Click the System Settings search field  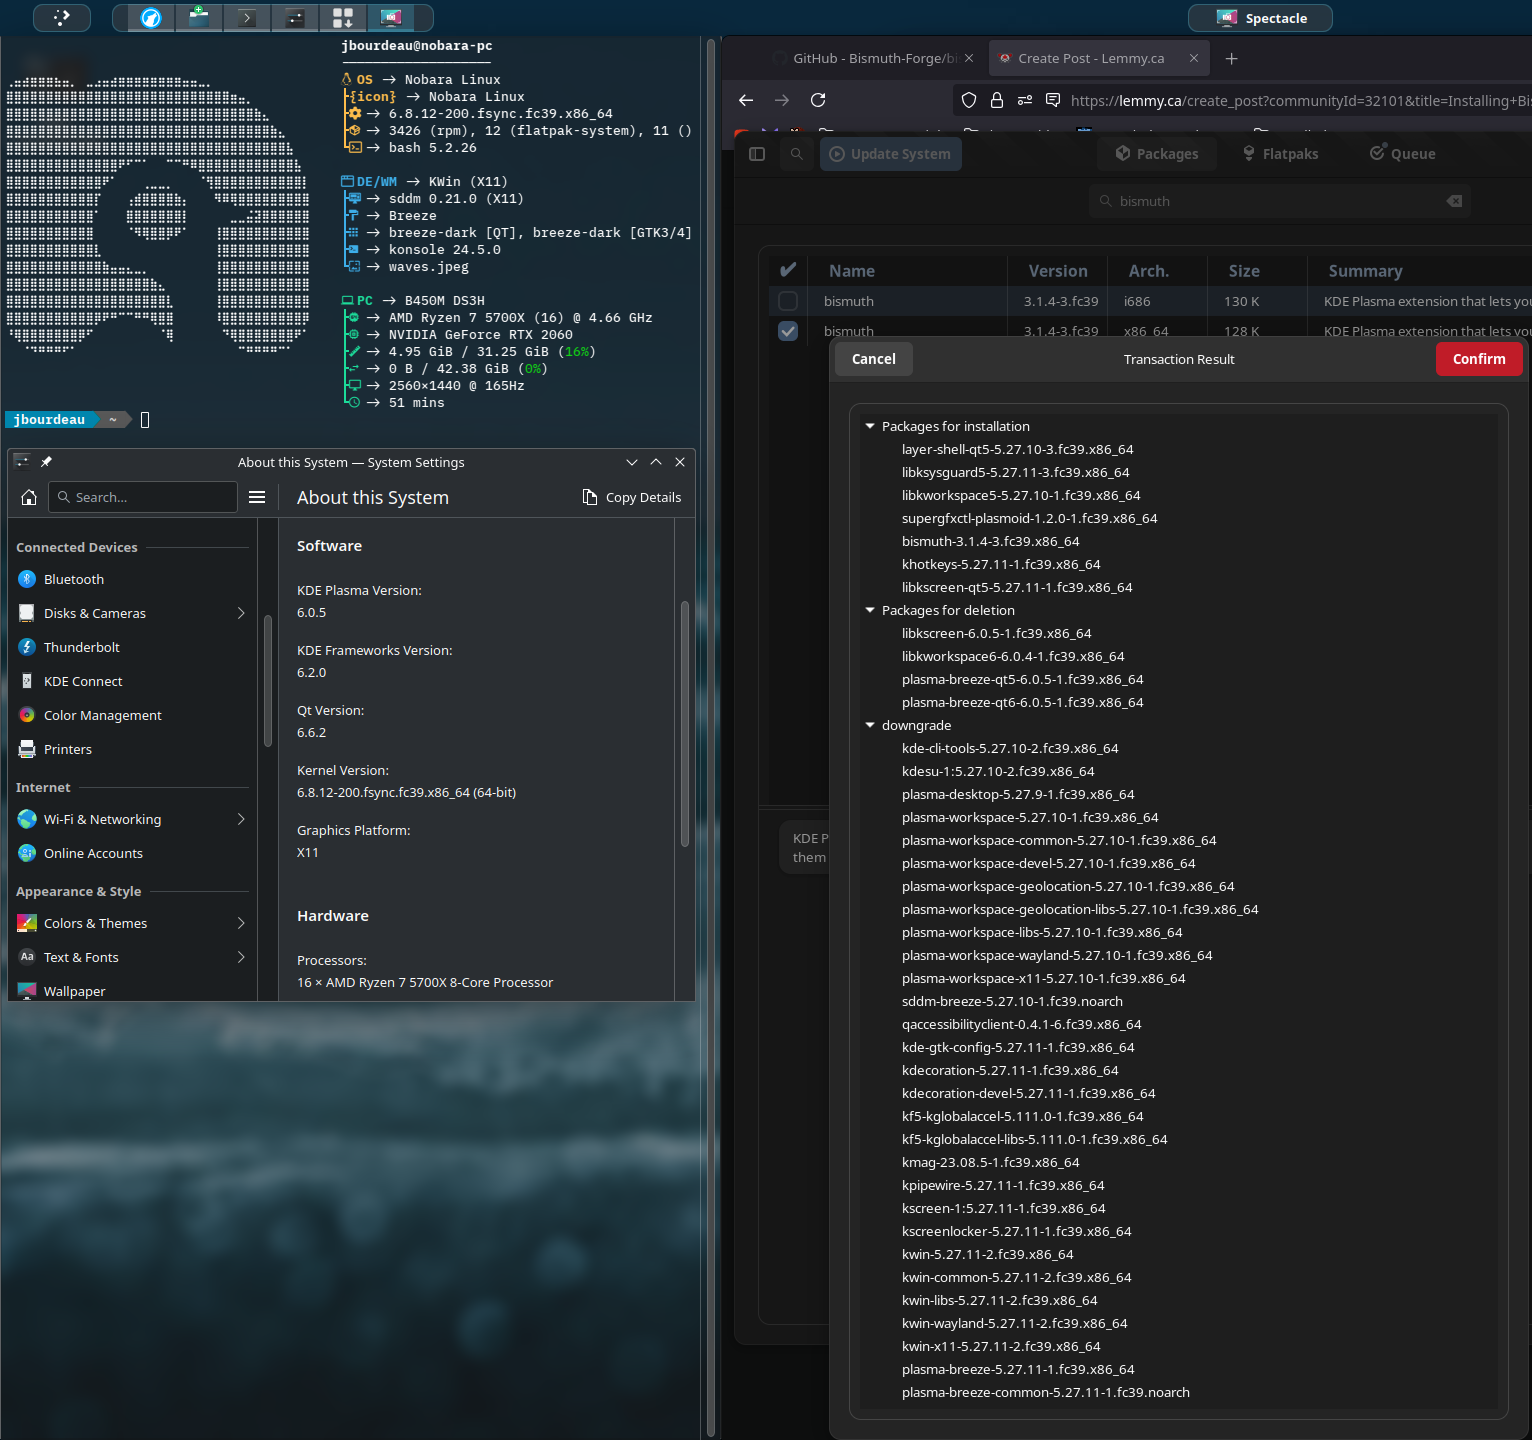click(x=150, y=497)
